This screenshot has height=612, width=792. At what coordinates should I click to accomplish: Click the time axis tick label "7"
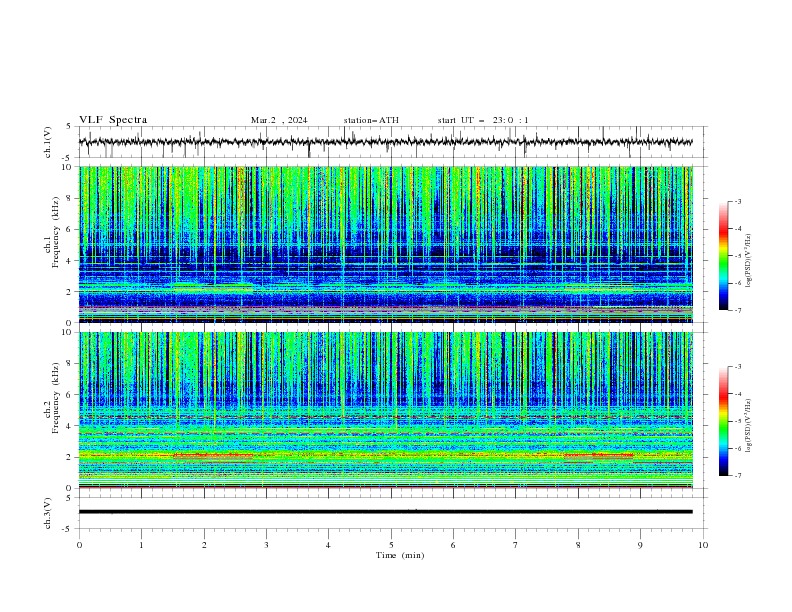(516, 545)
